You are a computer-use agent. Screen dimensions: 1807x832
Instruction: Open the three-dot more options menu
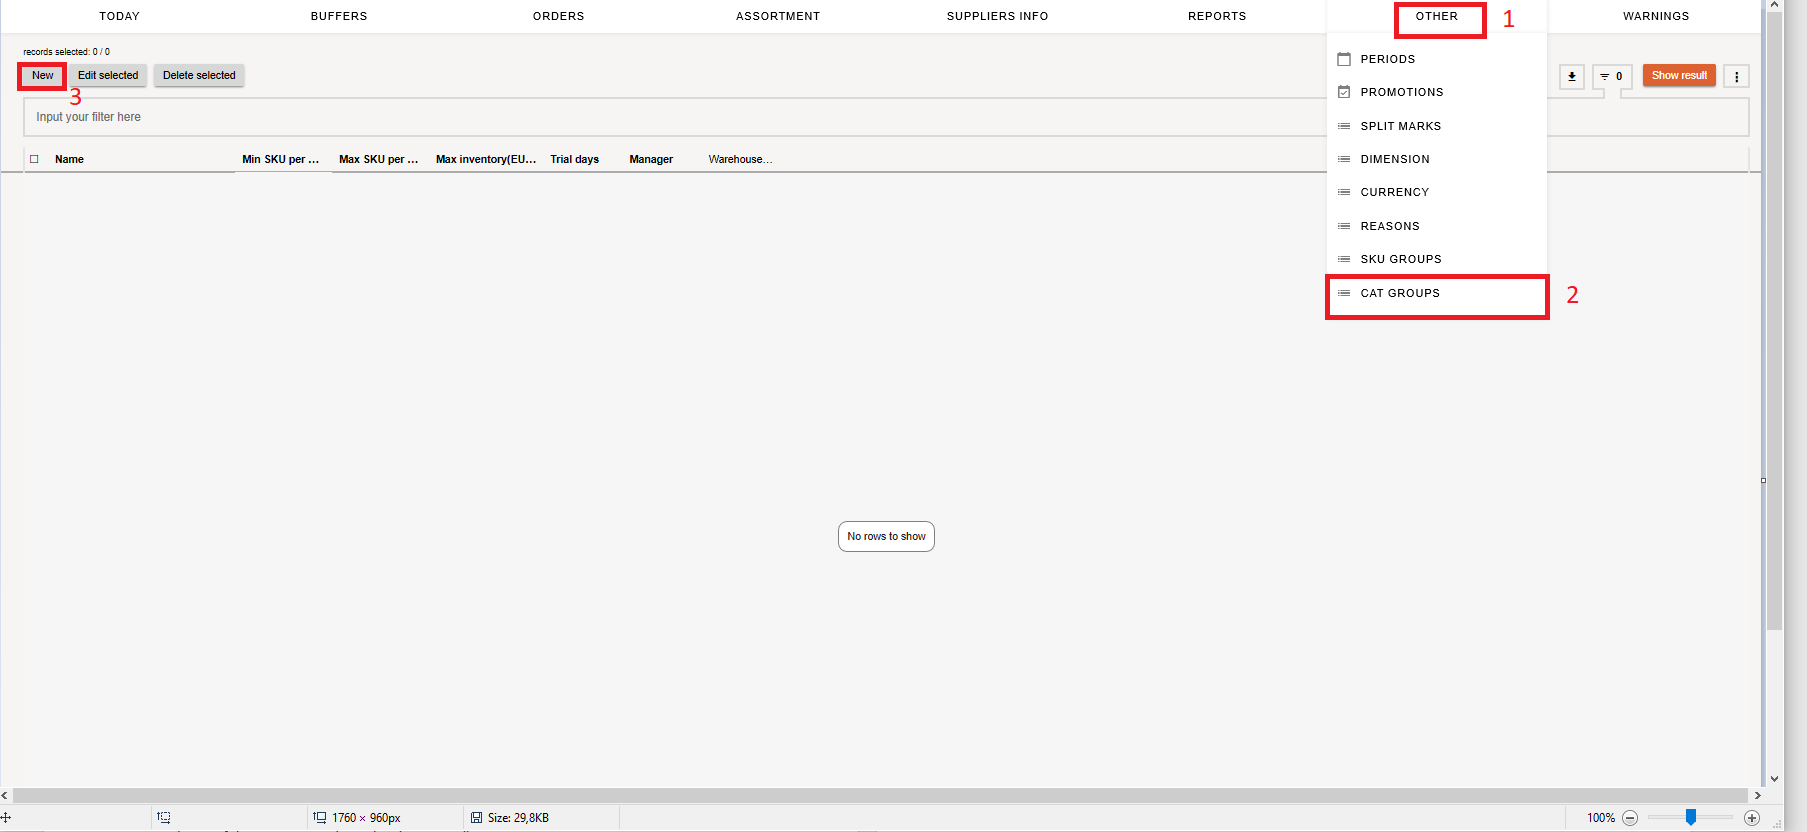[1736, 76]
